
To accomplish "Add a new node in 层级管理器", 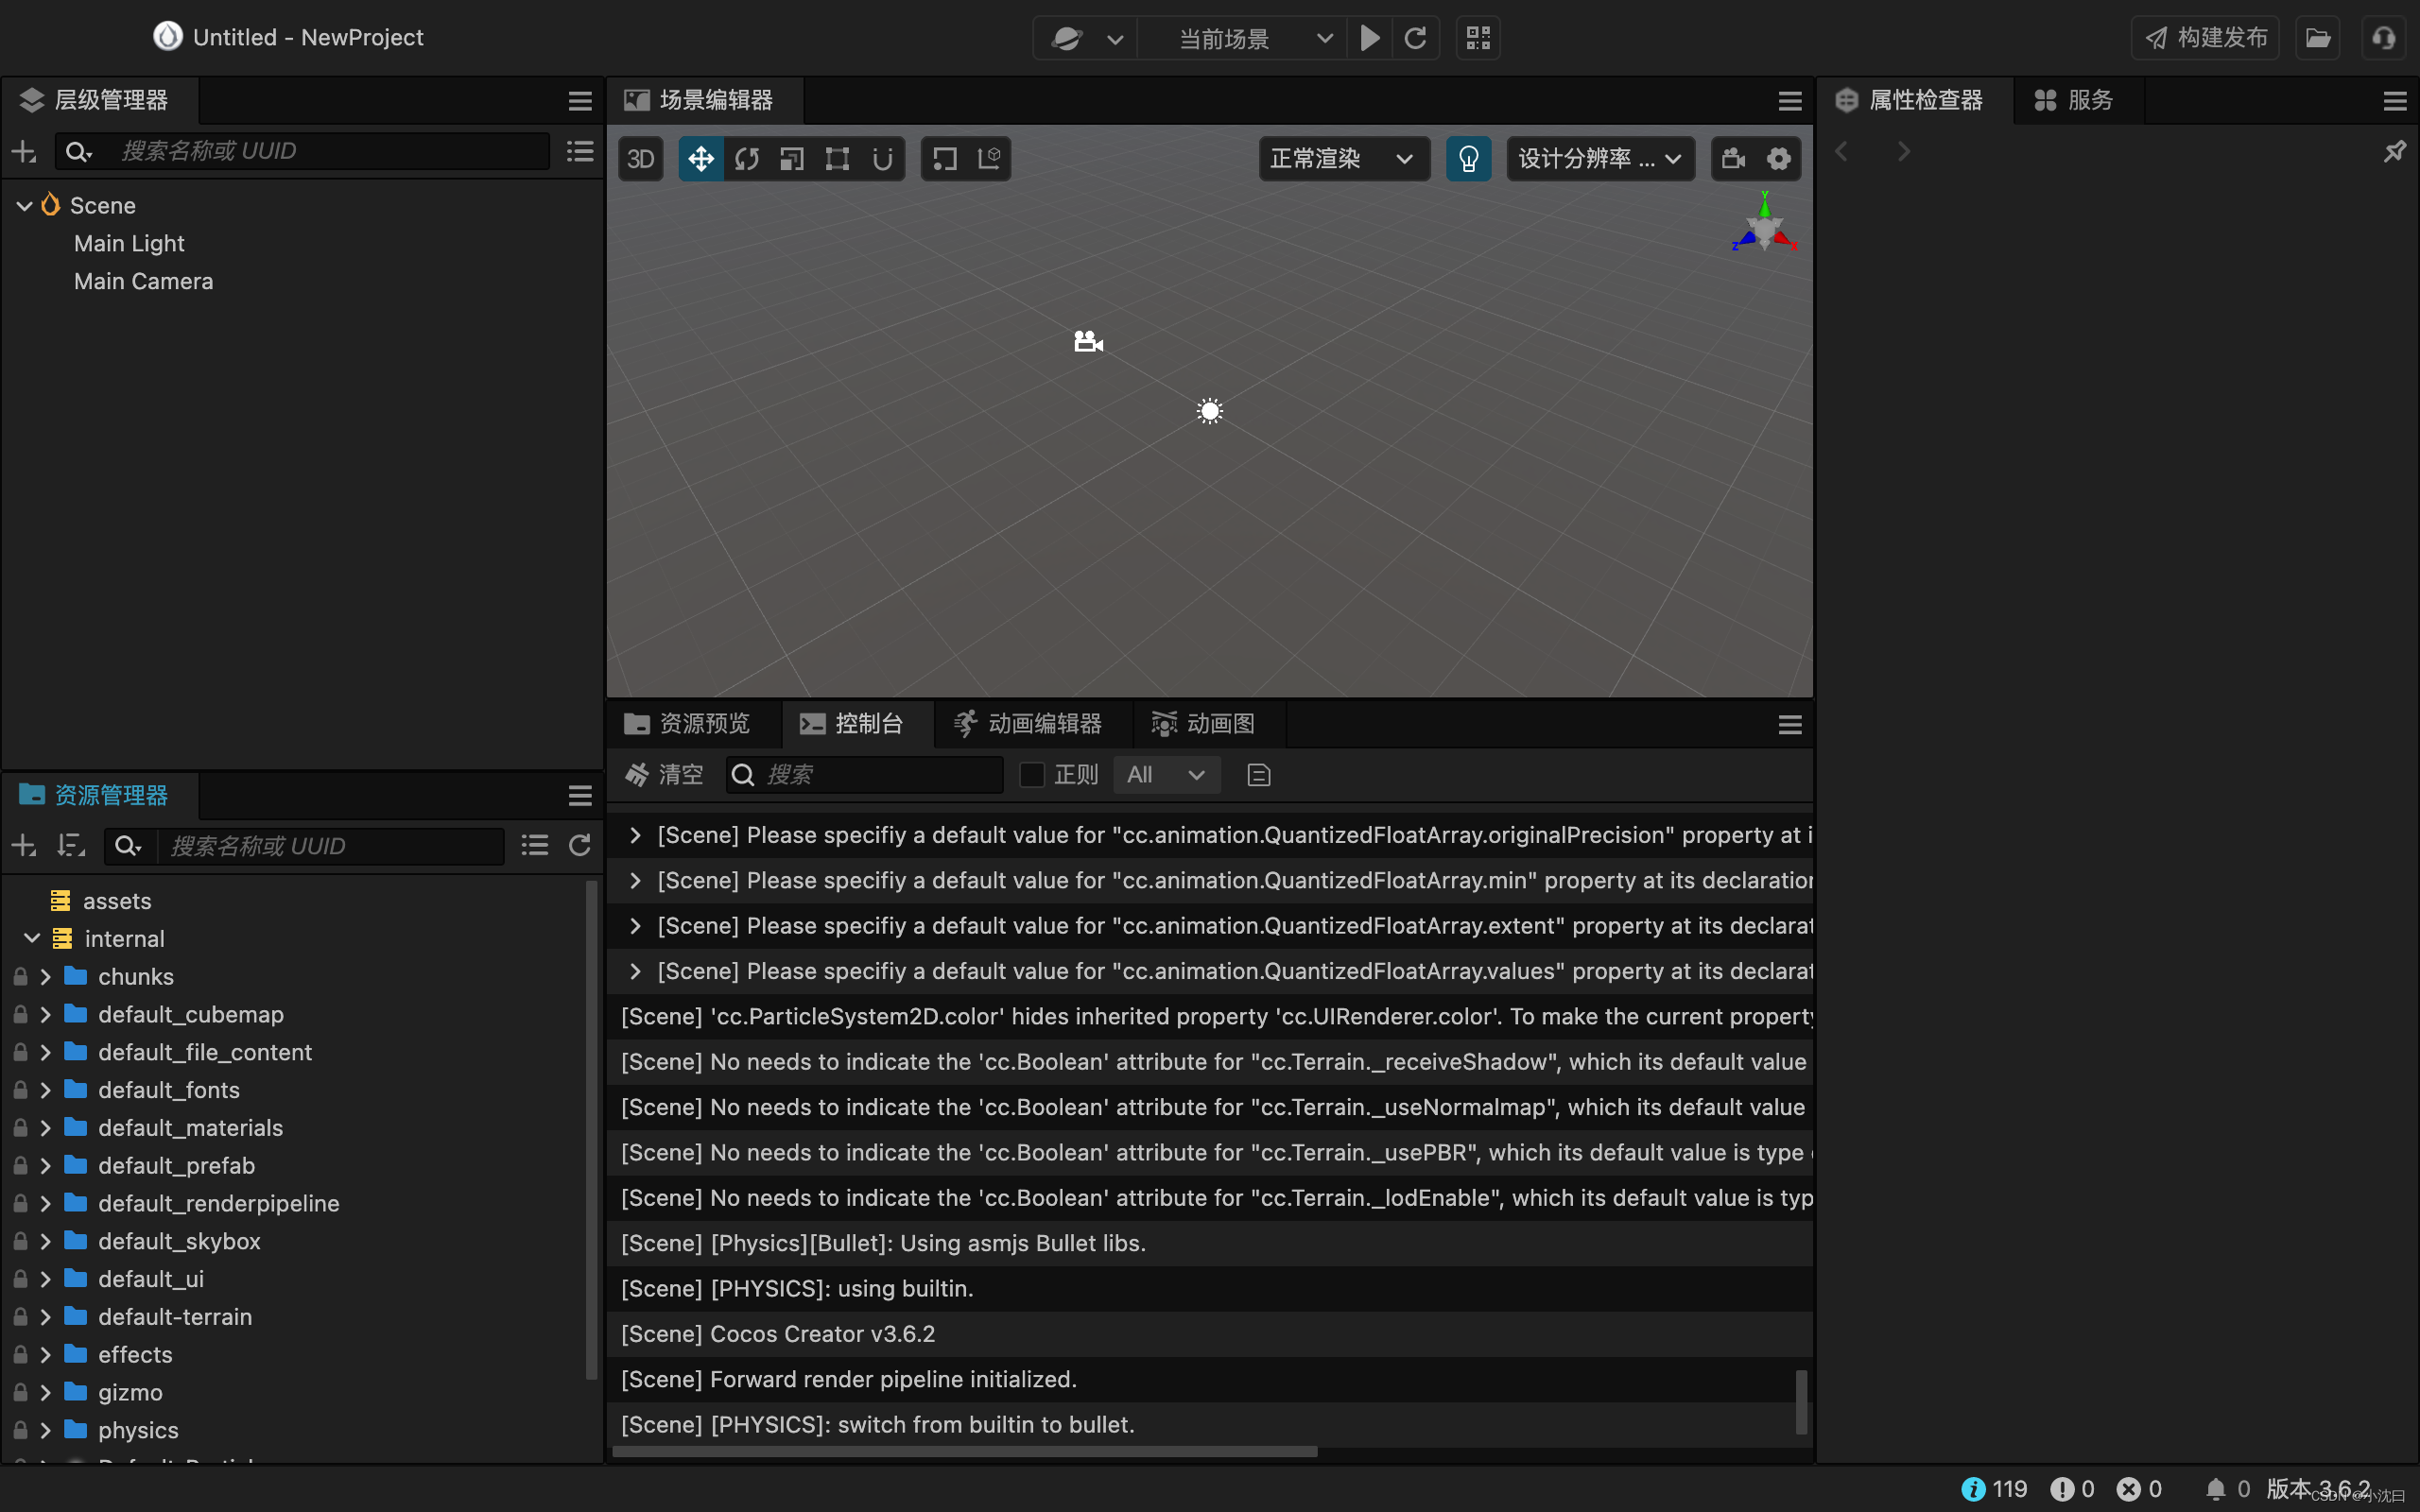I will pos(23,151).
